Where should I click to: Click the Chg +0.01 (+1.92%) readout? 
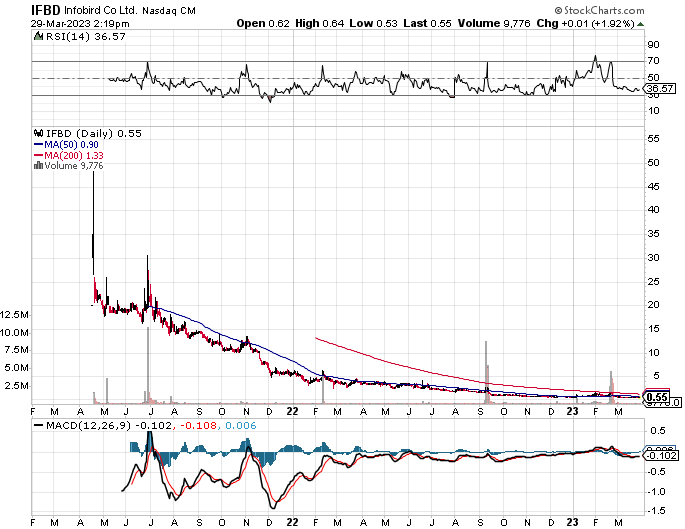585,23
